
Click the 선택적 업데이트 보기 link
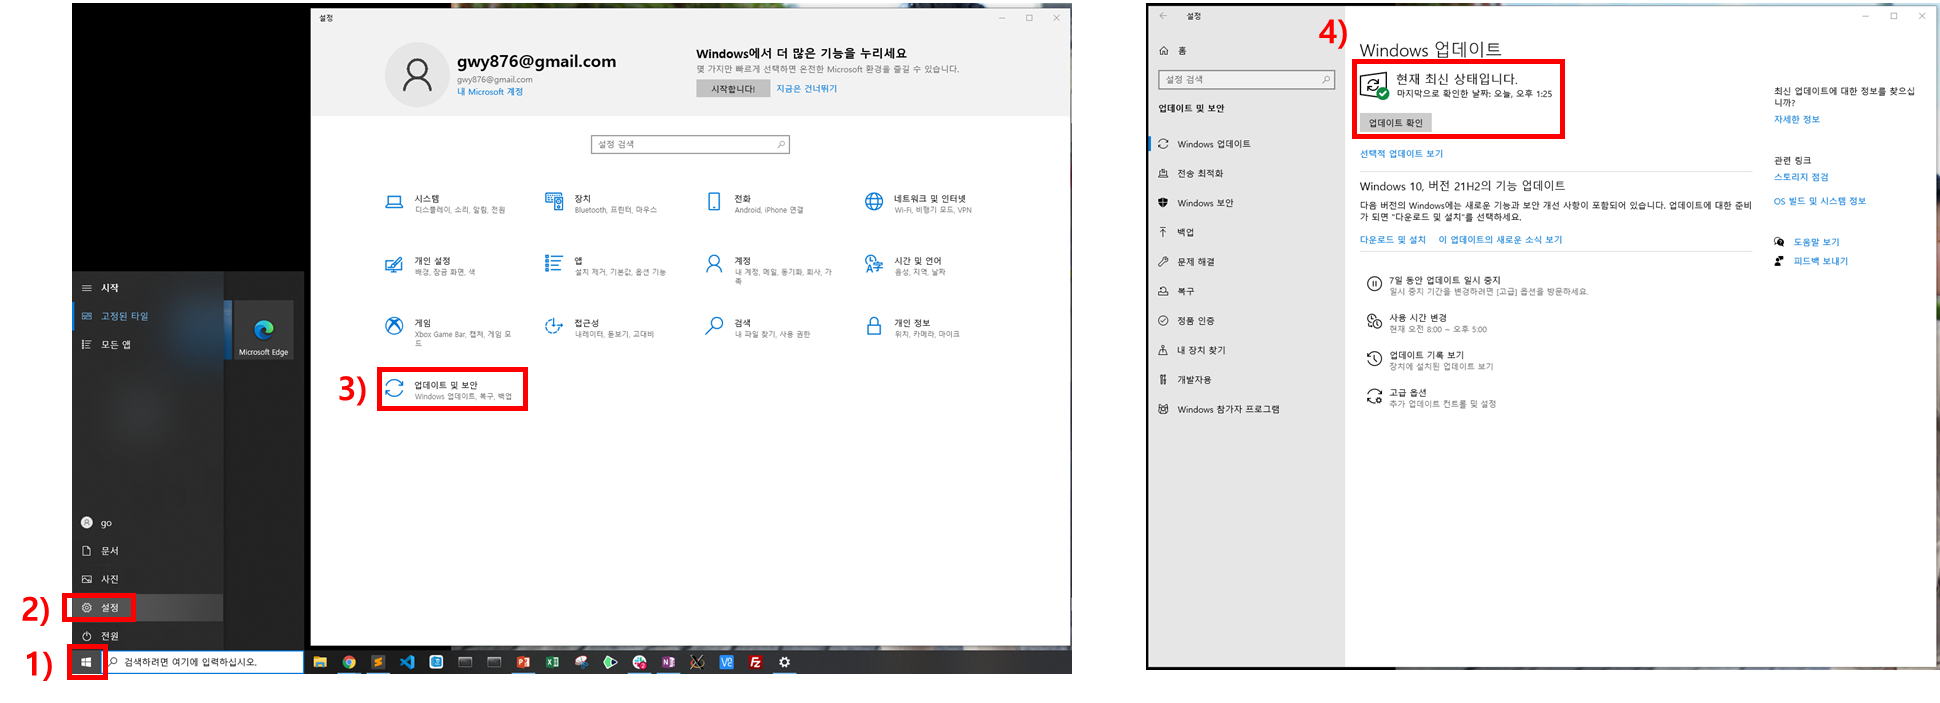pyautogui.click(x=1401, y=154)
